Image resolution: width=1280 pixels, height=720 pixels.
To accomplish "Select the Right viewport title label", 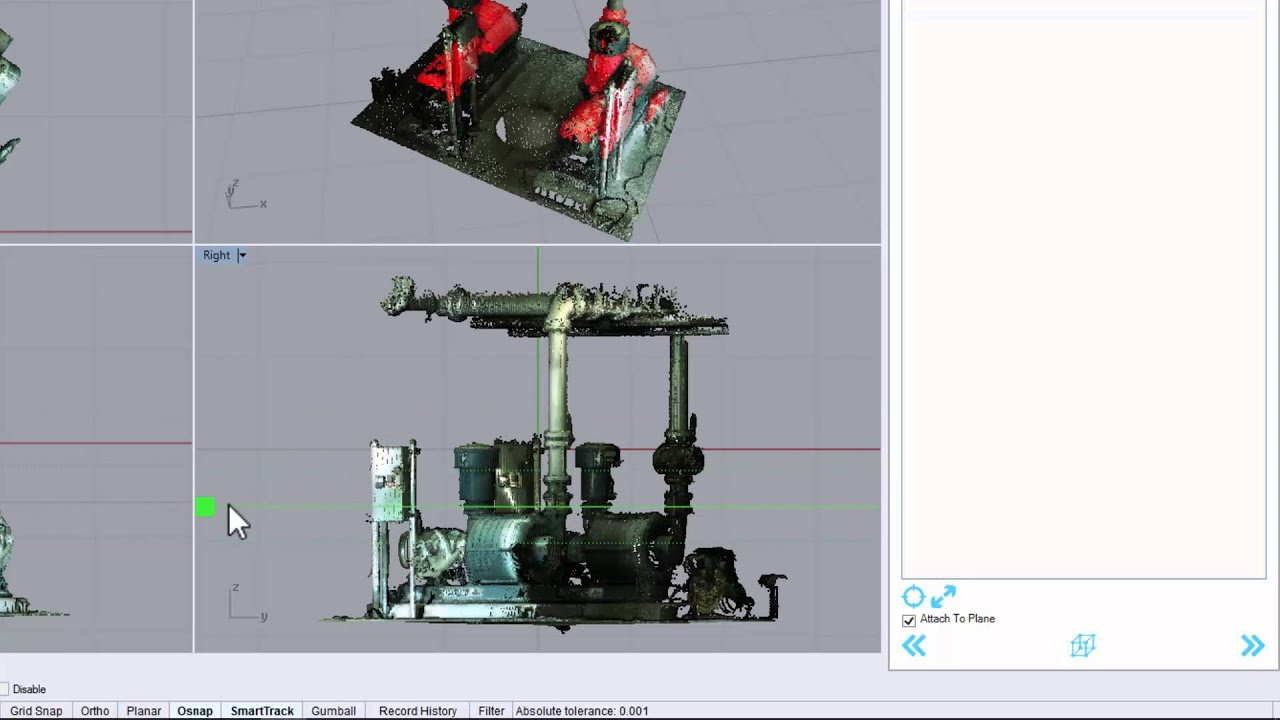I will click(216, 255).
